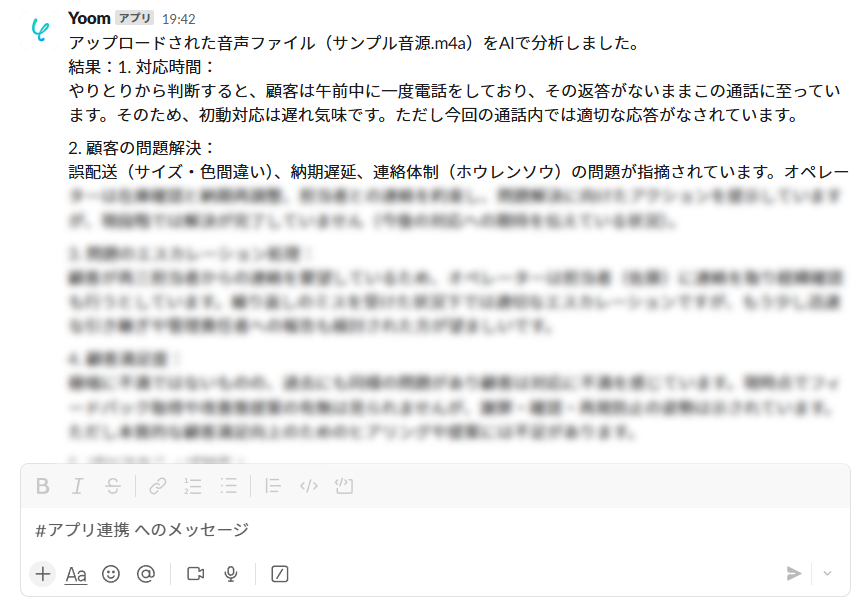Insert a link with the chain icon
This screenshot has width=868, height=615.
coord(158,486)
